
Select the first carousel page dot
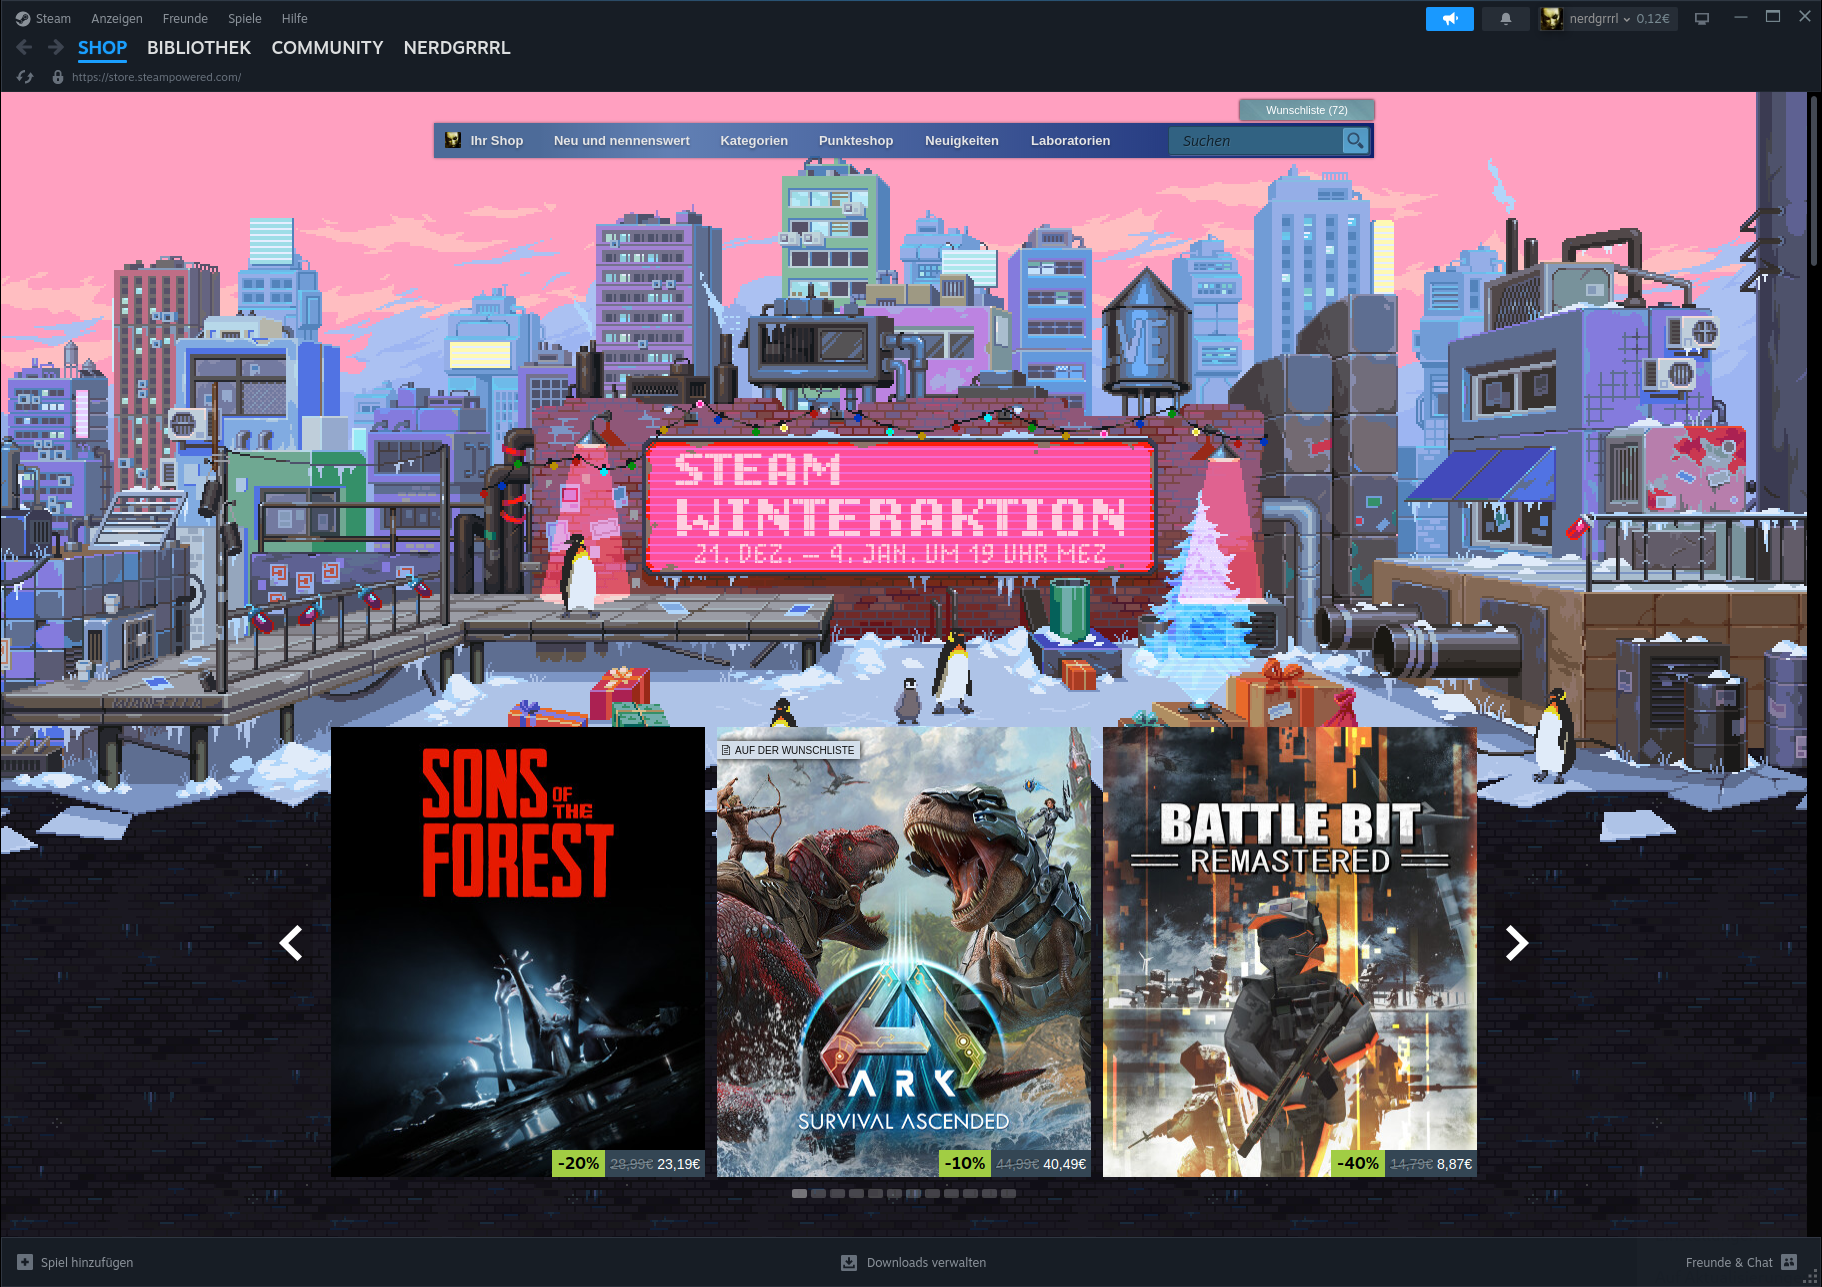799,1193
